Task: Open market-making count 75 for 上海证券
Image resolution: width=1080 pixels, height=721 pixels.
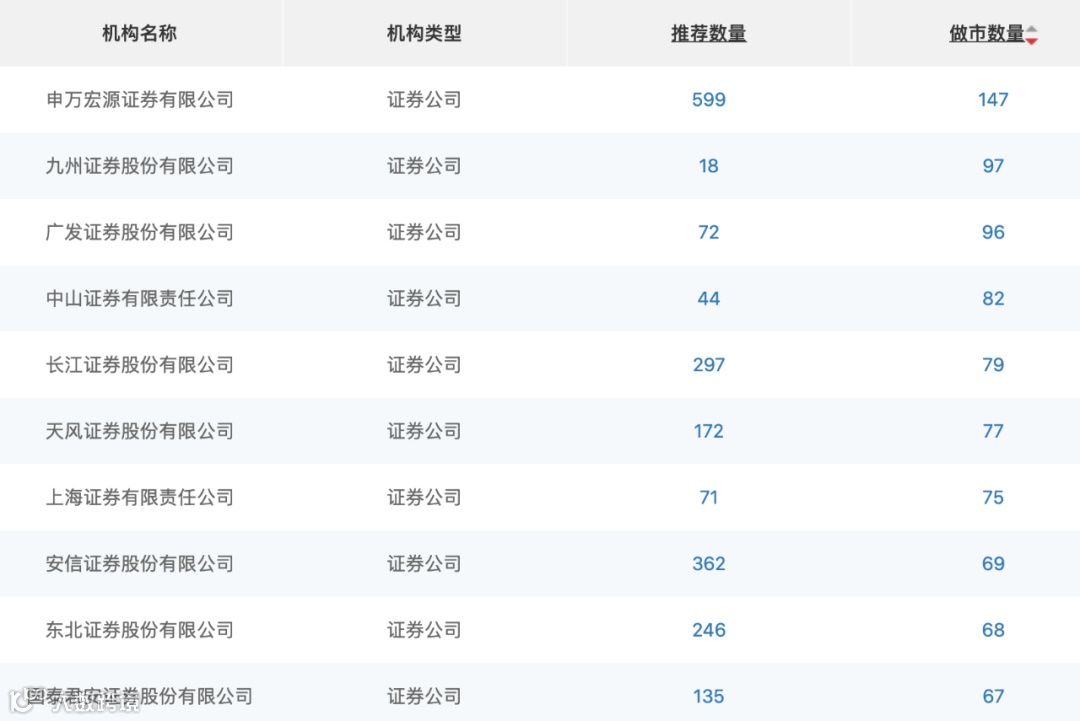Action: (993, 497)
